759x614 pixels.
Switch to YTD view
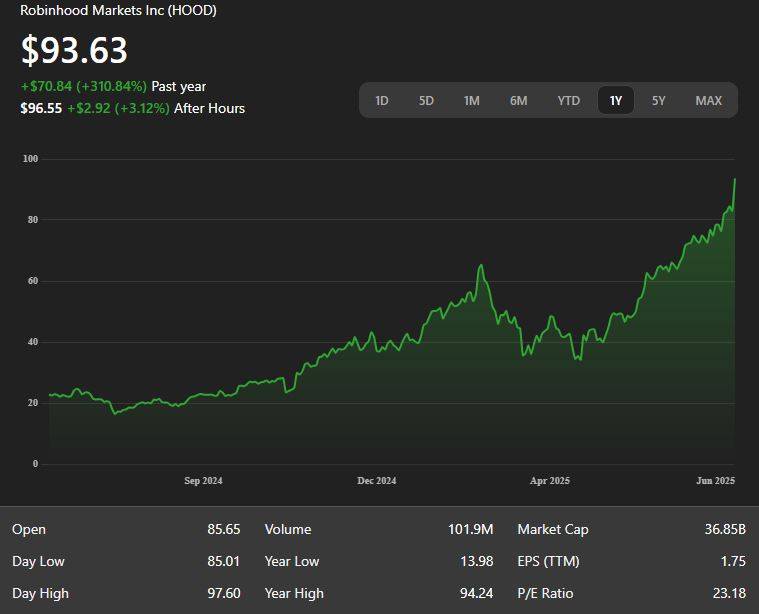[568, 100]
